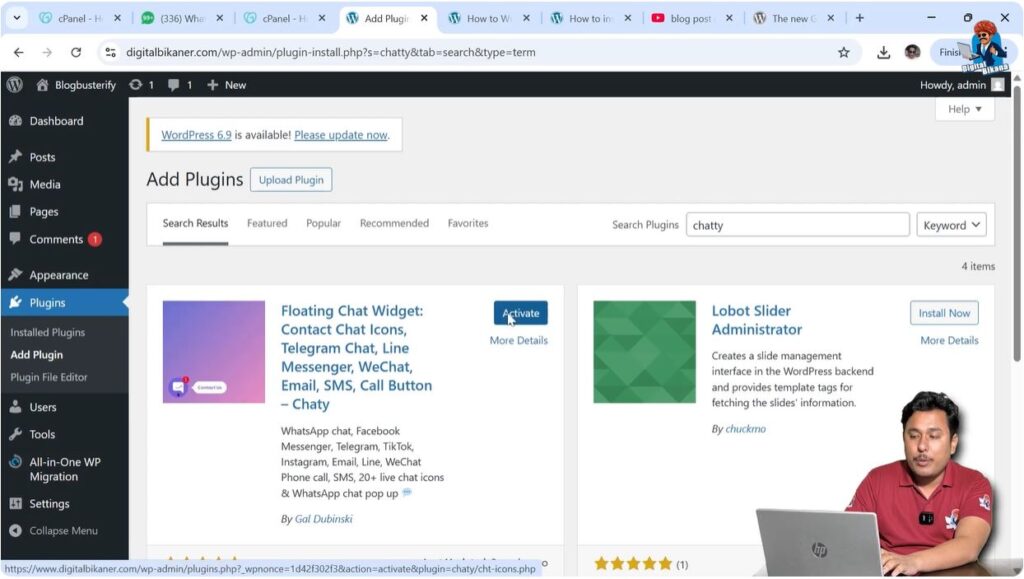Click the plus New content item
Screen dimensions: 1024x579
[227, 85]
